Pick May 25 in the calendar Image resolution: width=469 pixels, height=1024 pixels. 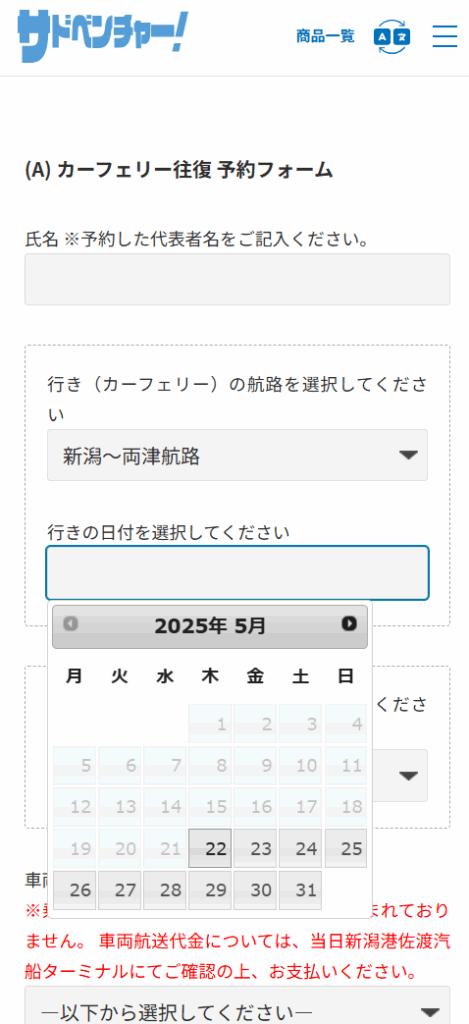pyautogui.click(x=346, y=848)
